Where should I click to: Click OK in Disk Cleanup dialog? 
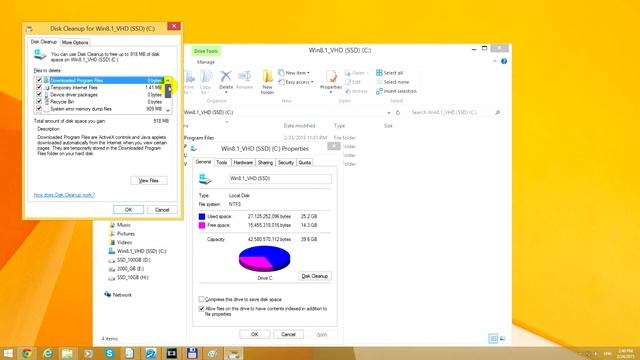(x=128, y=209)
